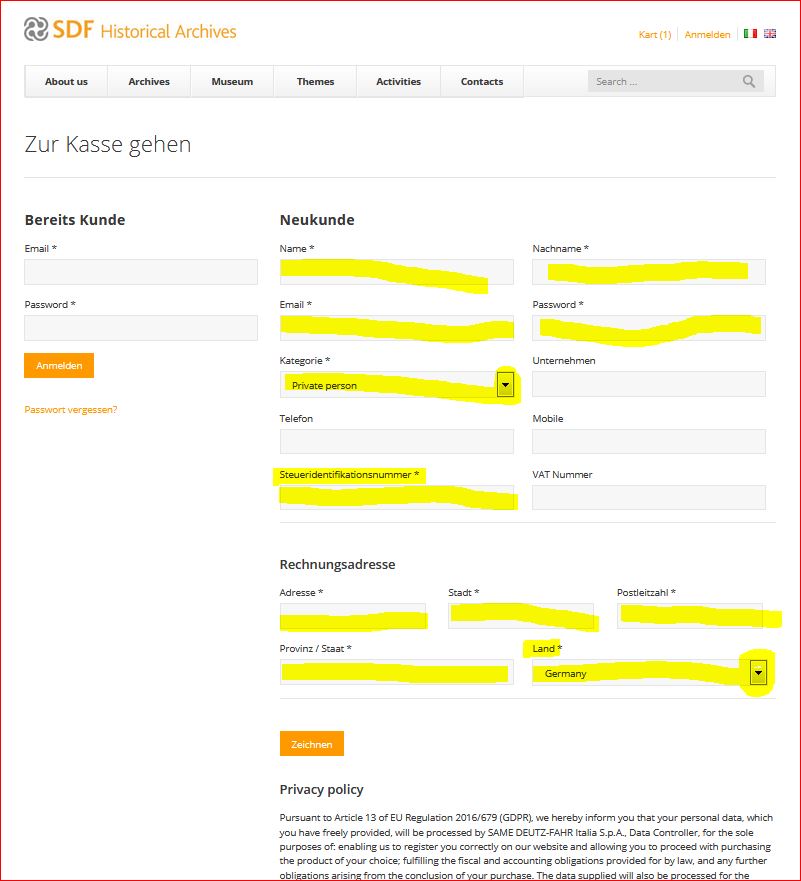801x881 pixels.
Task: Open the Themes menu item
Action: (315, 82)
